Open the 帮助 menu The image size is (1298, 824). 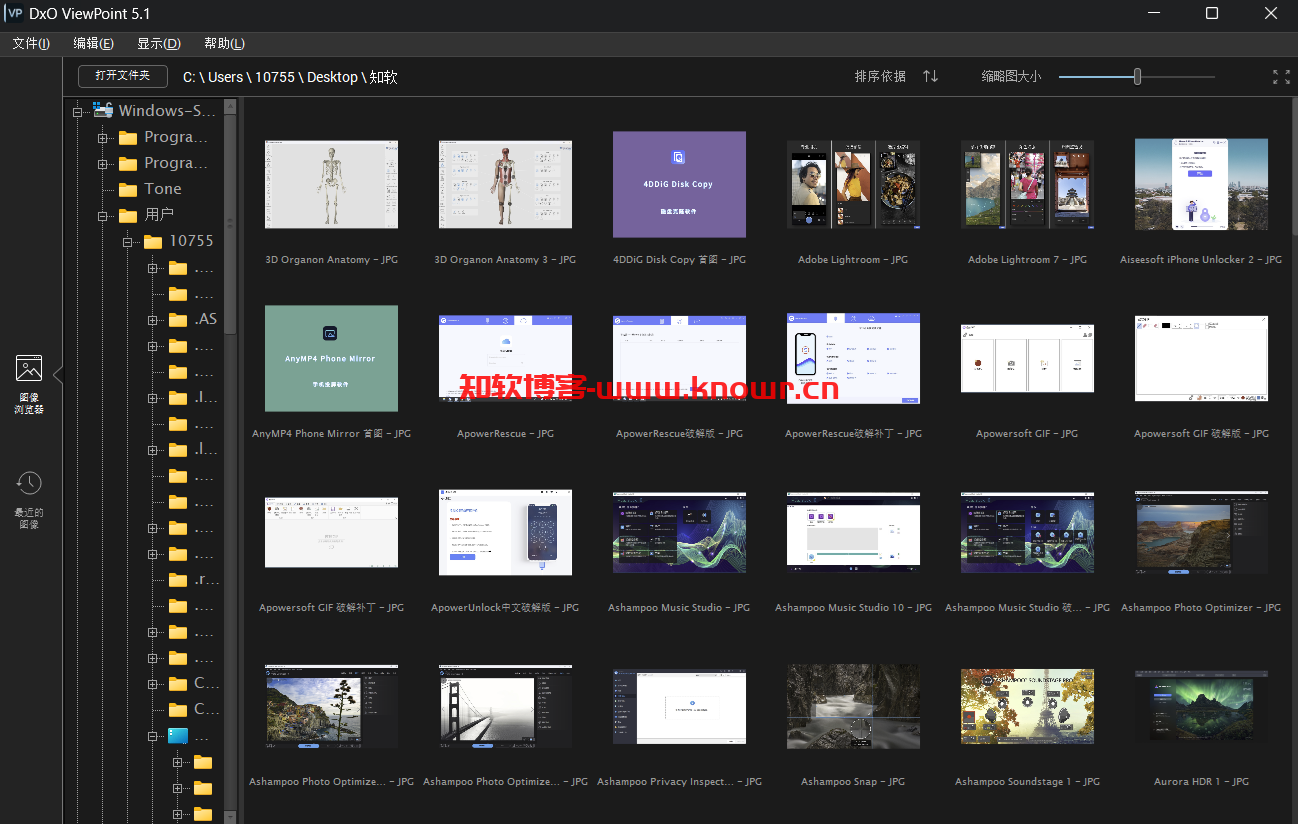224,44
